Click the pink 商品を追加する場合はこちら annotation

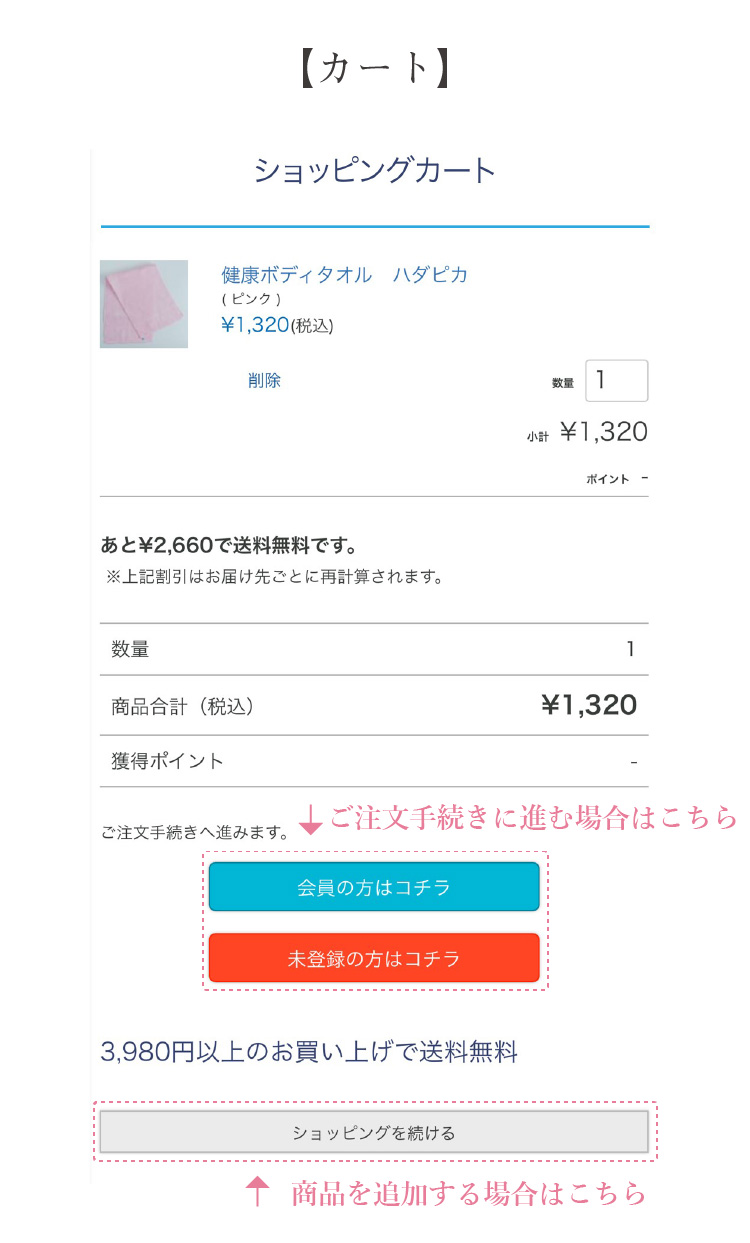pos(469,1193)
